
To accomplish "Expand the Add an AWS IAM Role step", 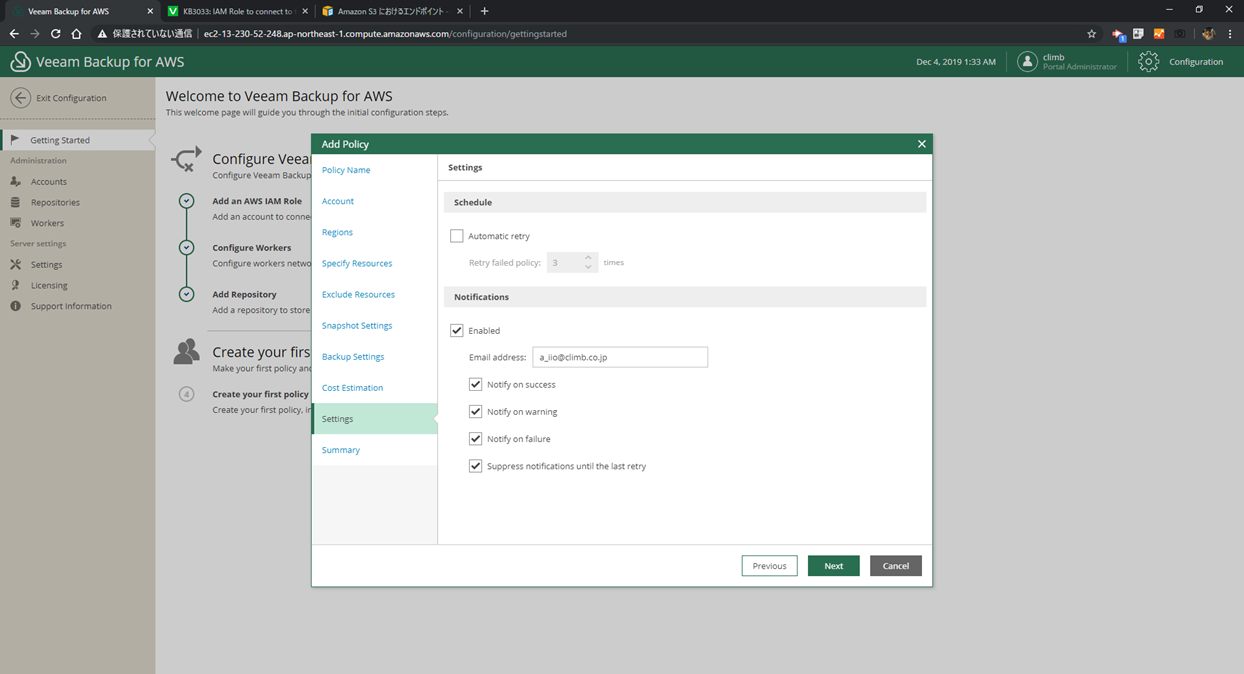I will click(x=186, y=201).
